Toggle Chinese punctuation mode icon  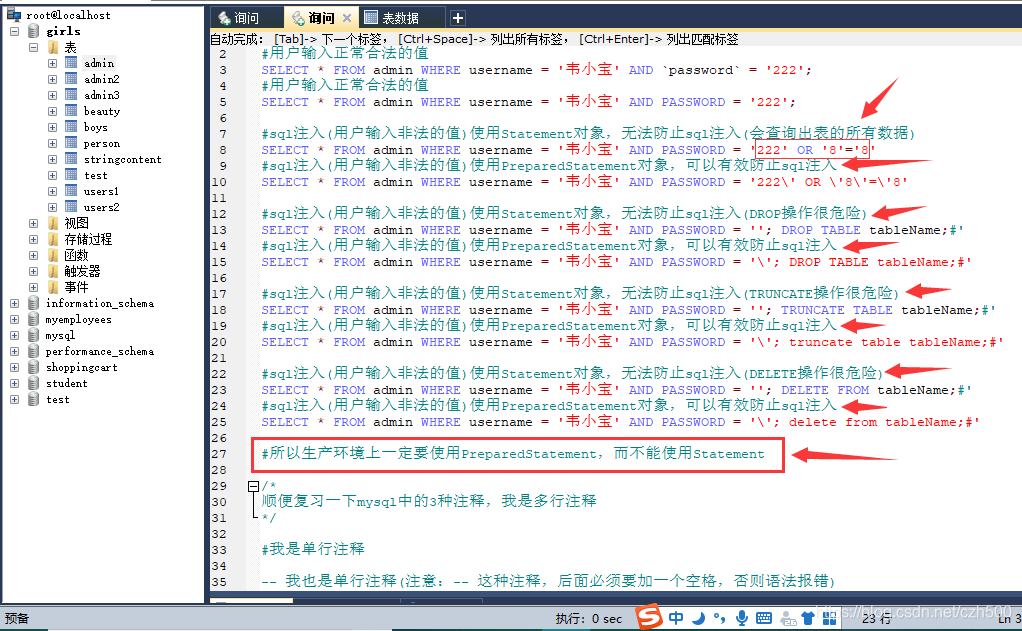point(719,617)
